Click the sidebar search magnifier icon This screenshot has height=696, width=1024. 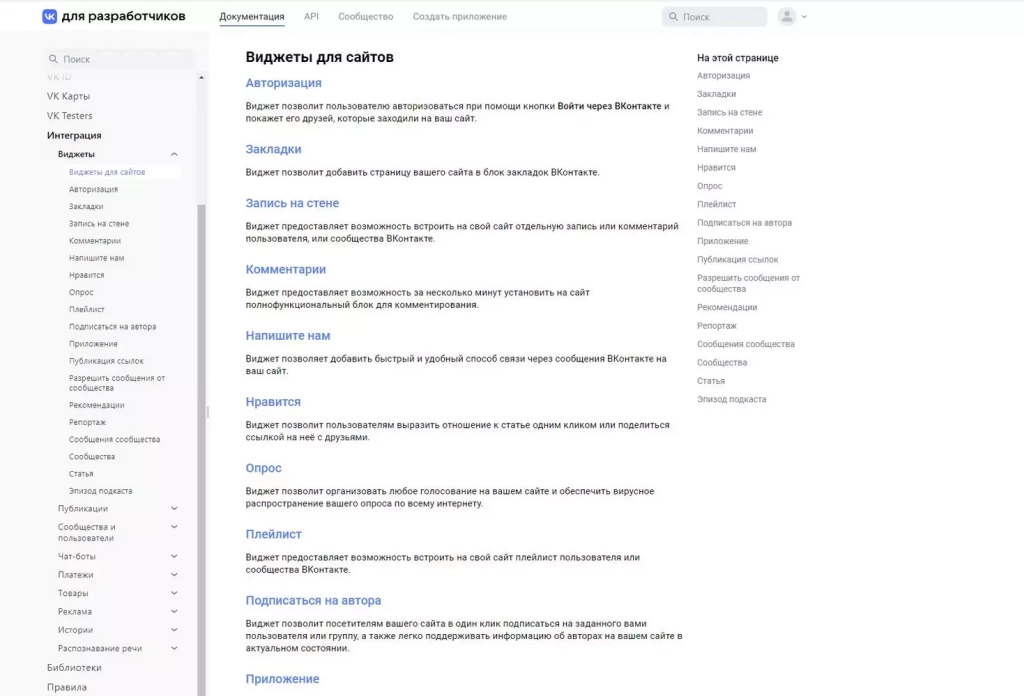[53, 59]
